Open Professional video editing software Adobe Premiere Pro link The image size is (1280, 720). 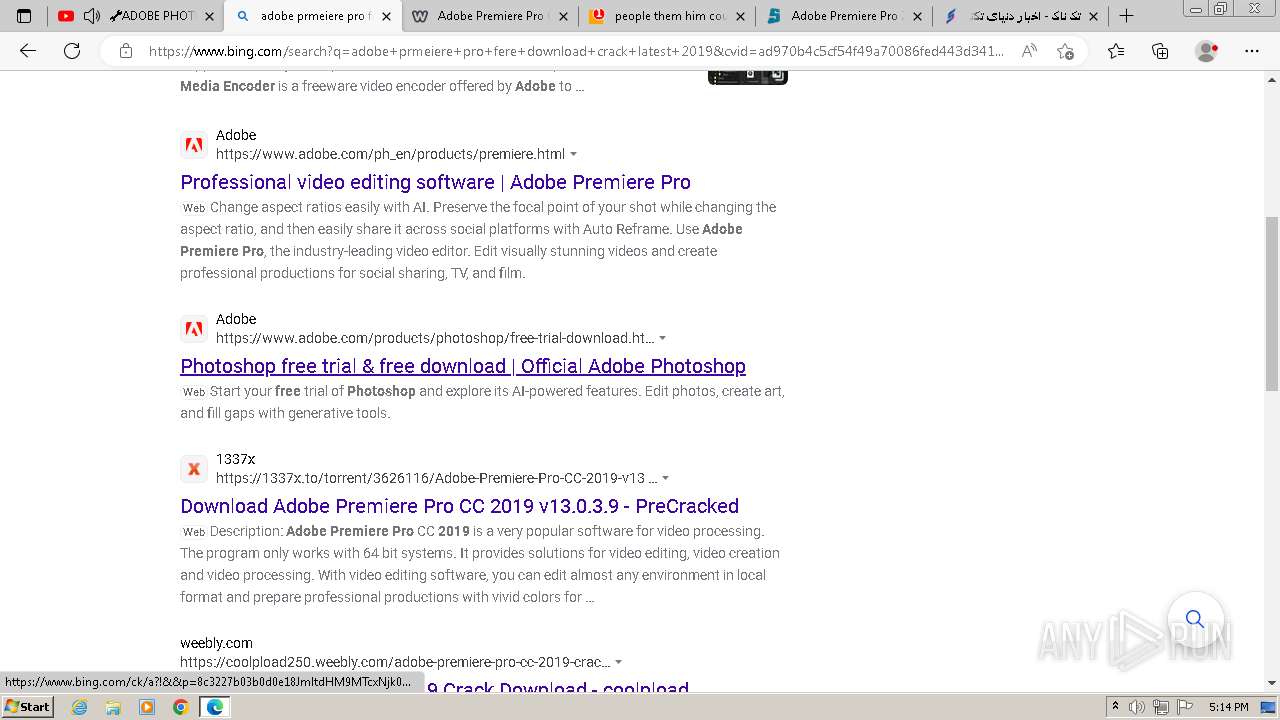[435, 182]
